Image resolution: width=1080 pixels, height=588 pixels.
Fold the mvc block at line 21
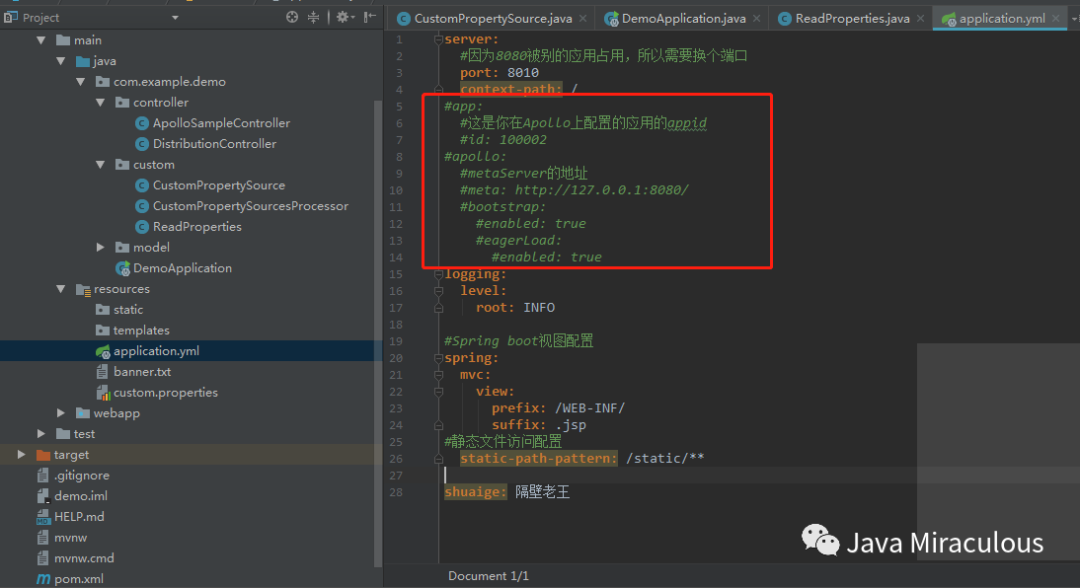[438, 375]
